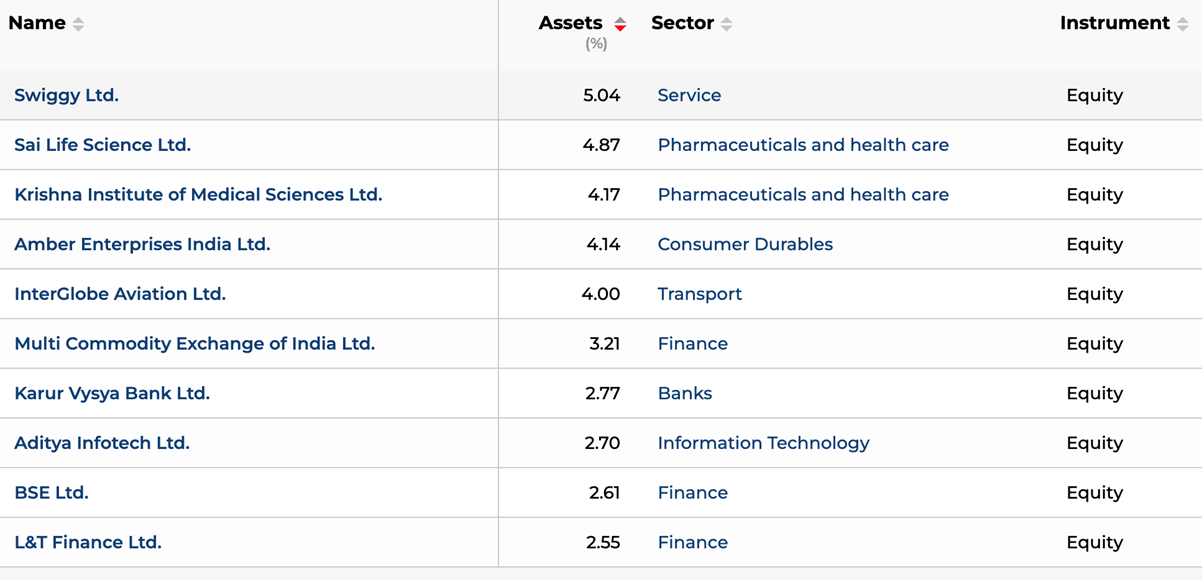Open the Consumer Durables sector link
This screenshot has width=1202, height=580.
click(x=745, y=245)
